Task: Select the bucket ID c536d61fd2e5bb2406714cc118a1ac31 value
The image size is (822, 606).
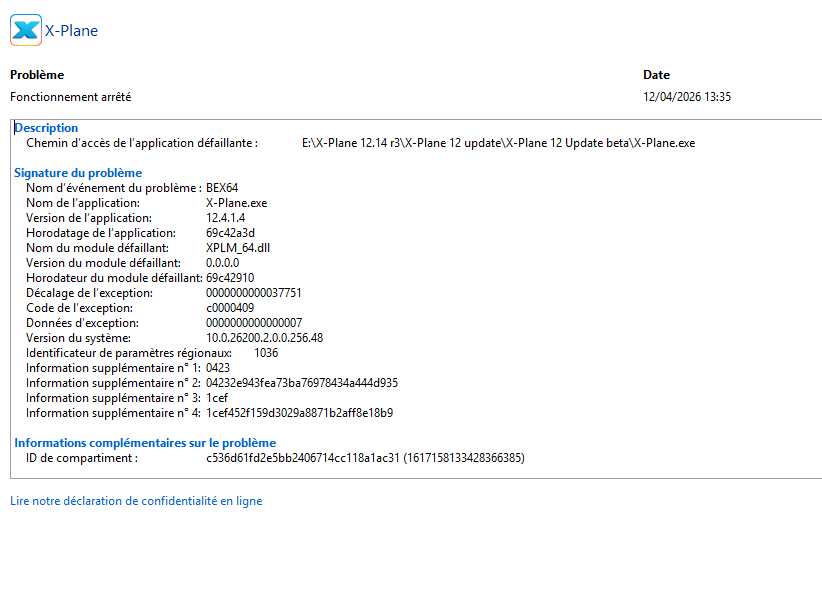Action: click(365, 458)
